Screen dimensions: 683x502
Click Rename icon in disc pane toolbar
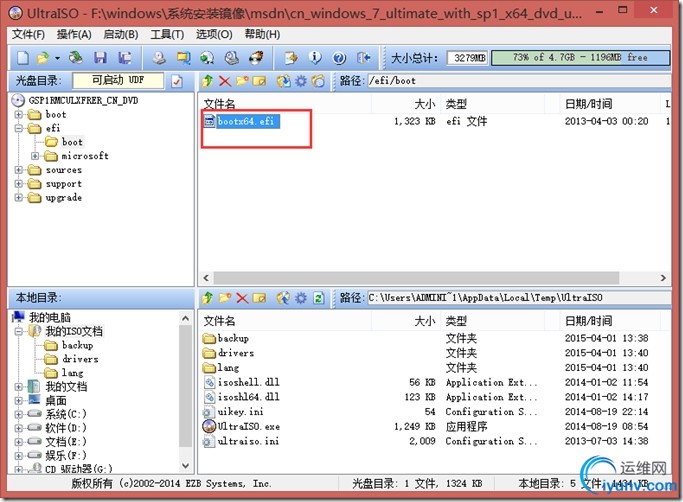point(259,81)
